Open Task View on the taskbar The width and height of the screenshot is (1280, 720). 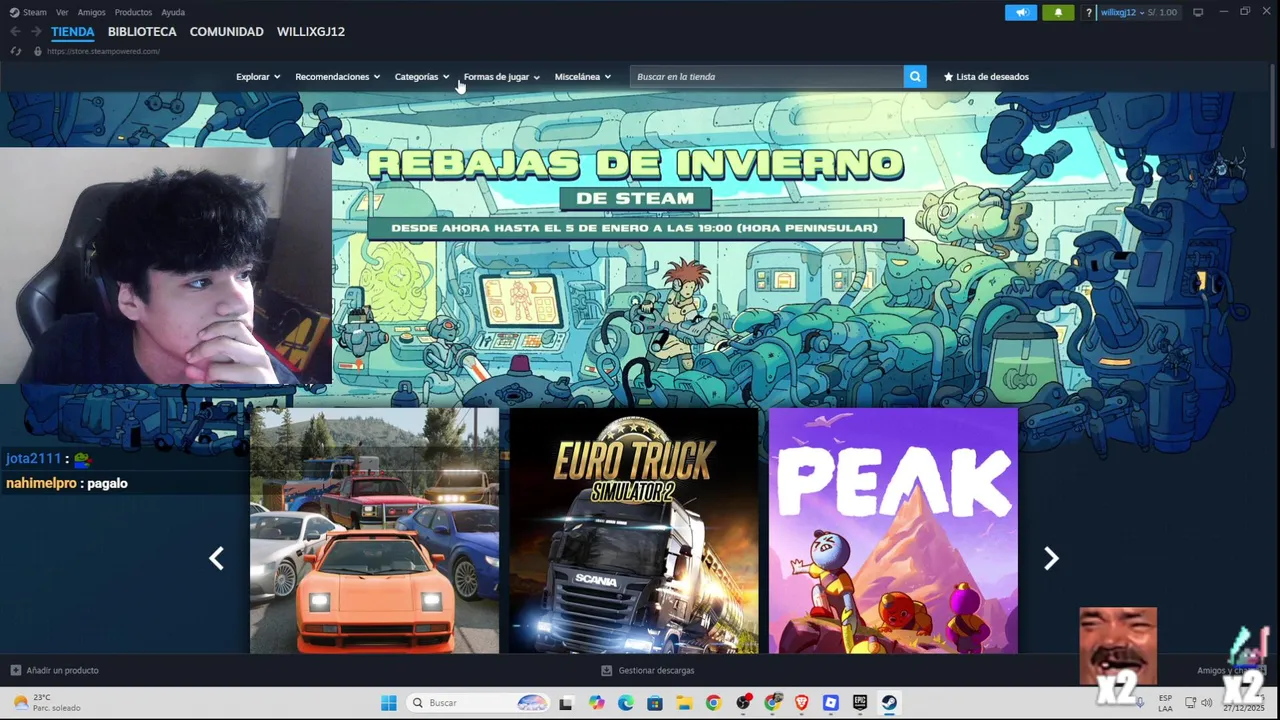pyautogui.click(x=566, y=703)
